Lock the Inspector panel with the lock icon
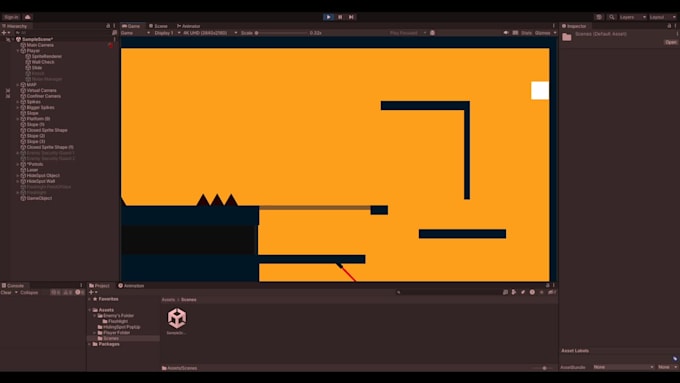Viewport: 680px width, 383px height. tap(669, 26)
